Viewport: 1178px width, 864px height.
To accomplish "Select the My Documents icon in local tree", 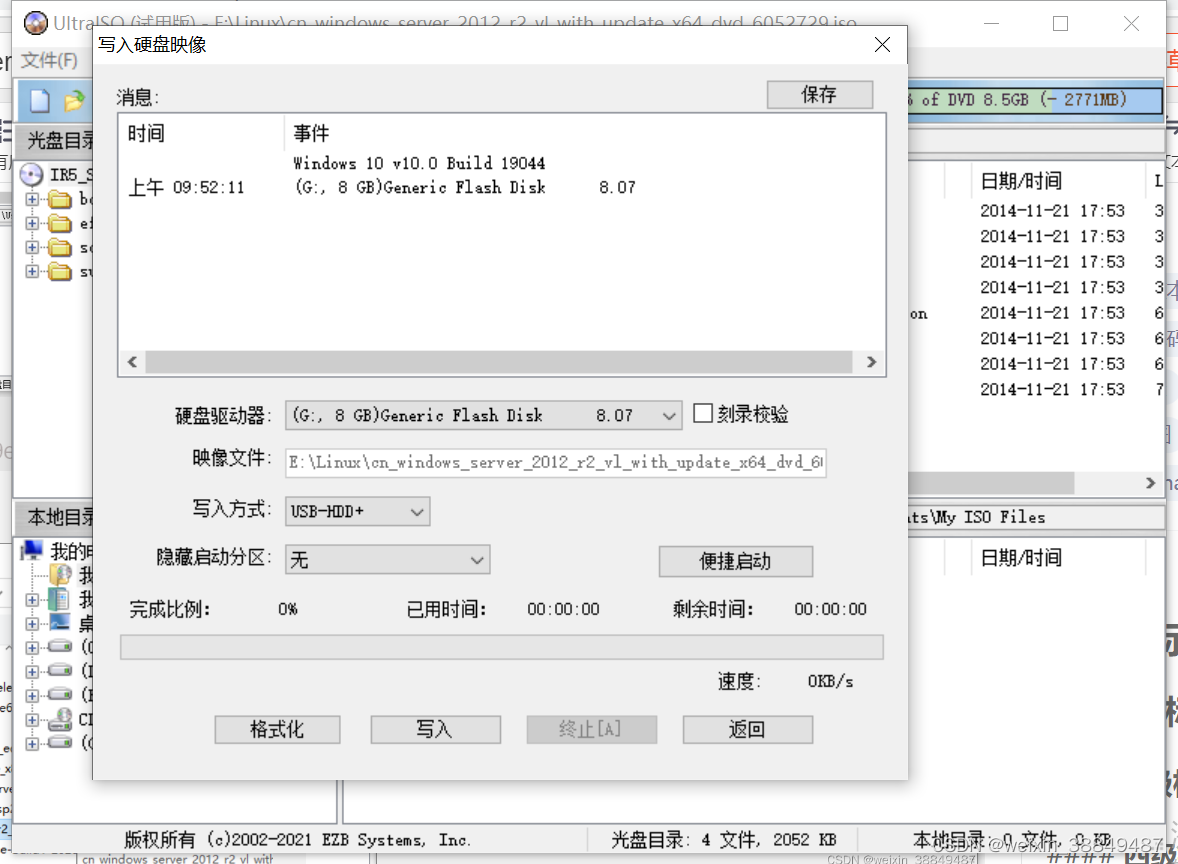I will (x=59, y=600).
